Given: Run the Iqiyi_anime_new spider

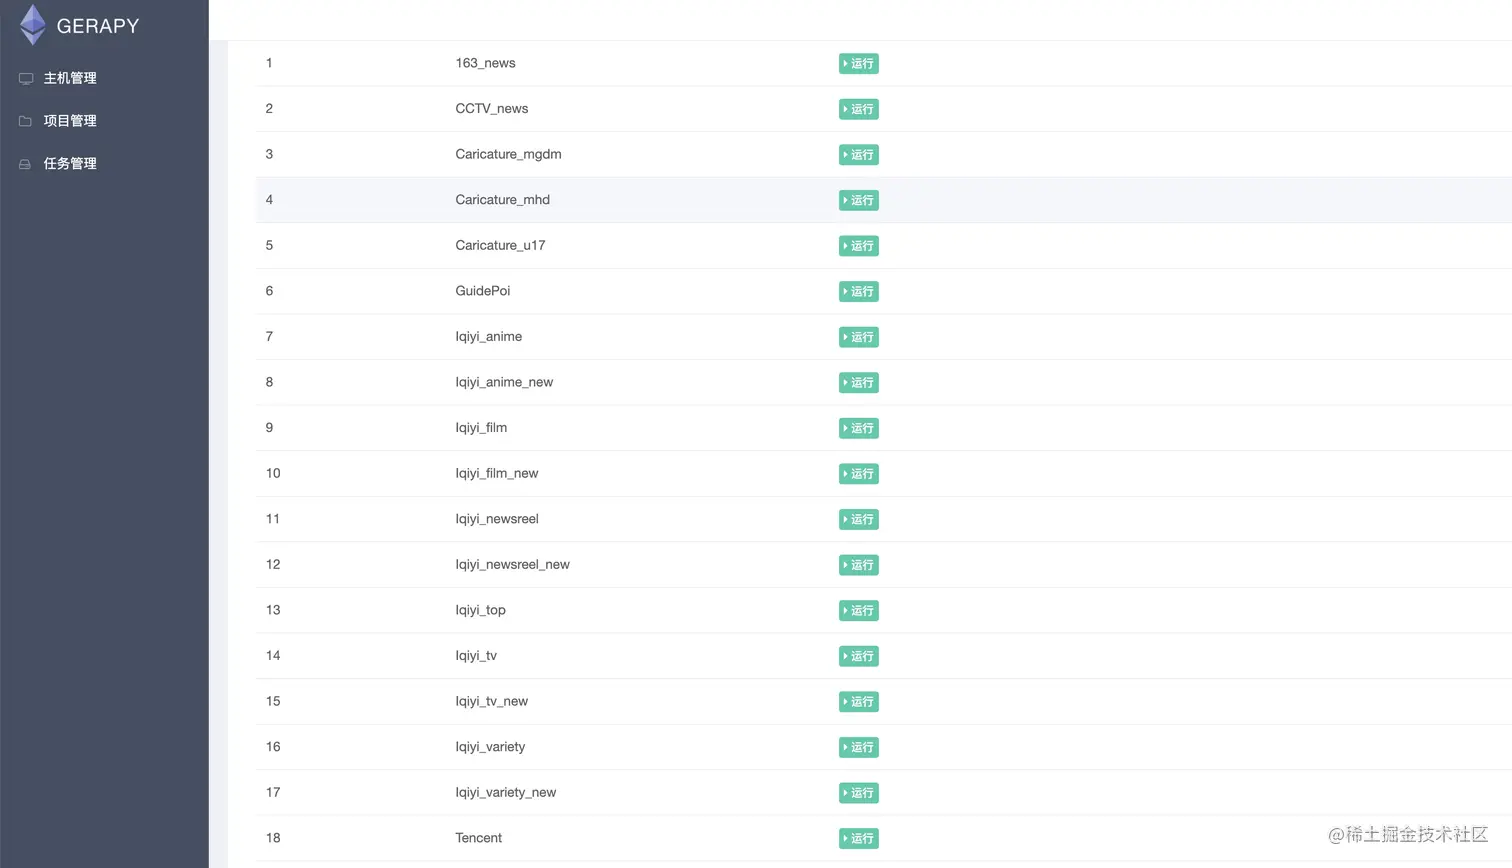Looking at the screenshot, I should tap(859, 383).
